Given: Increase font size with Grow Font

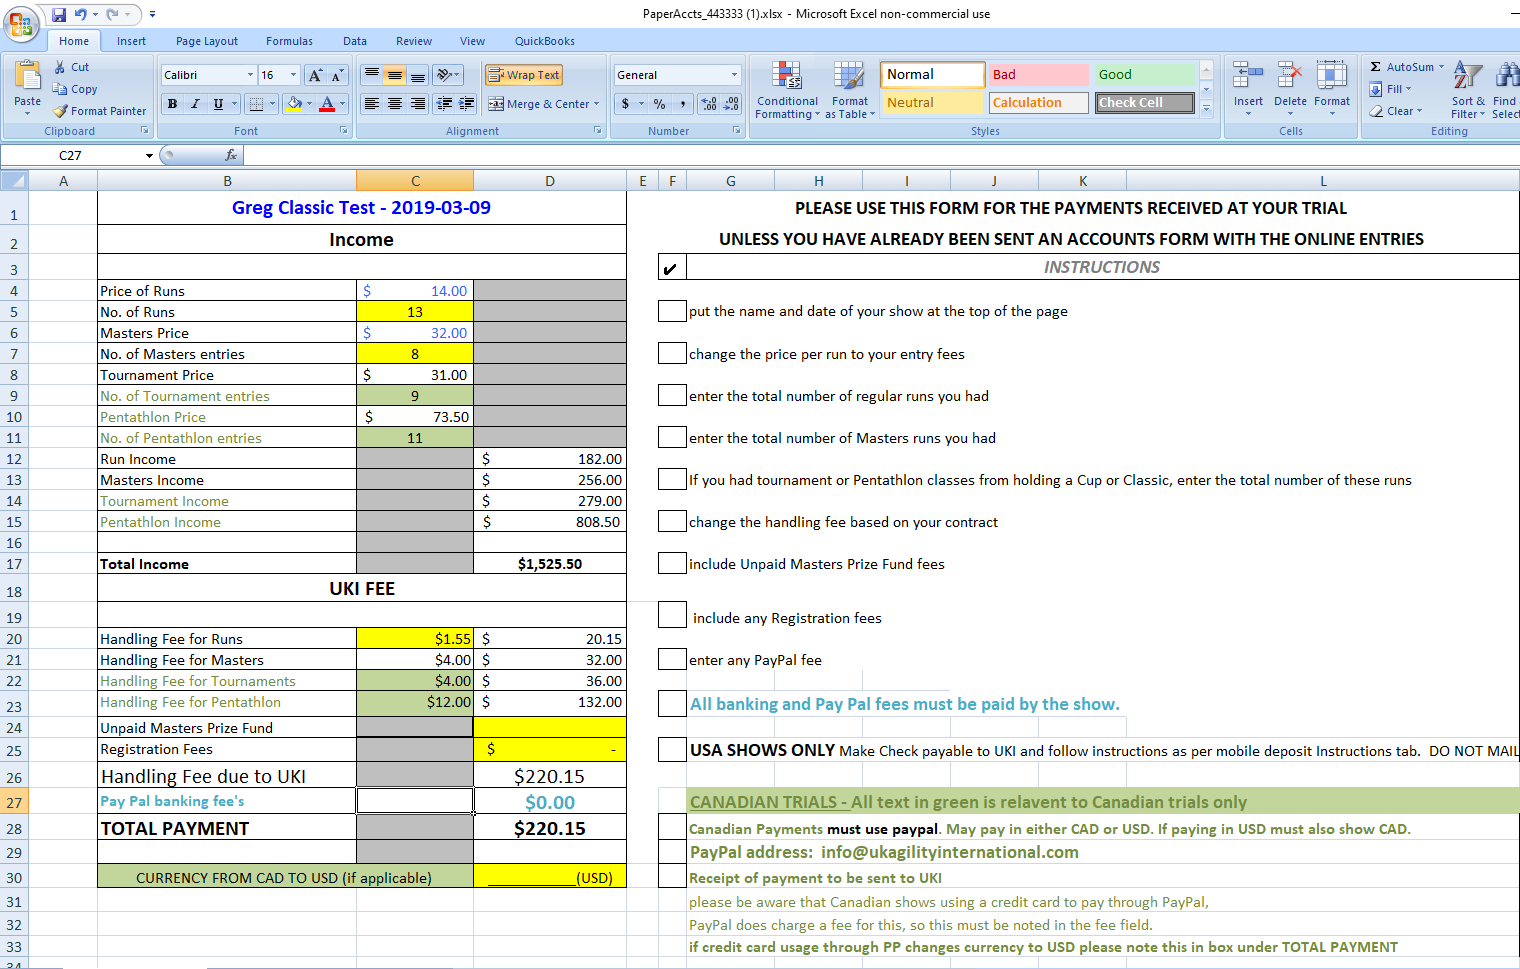Looking at the screenshot, I should [x=315, y=75].
